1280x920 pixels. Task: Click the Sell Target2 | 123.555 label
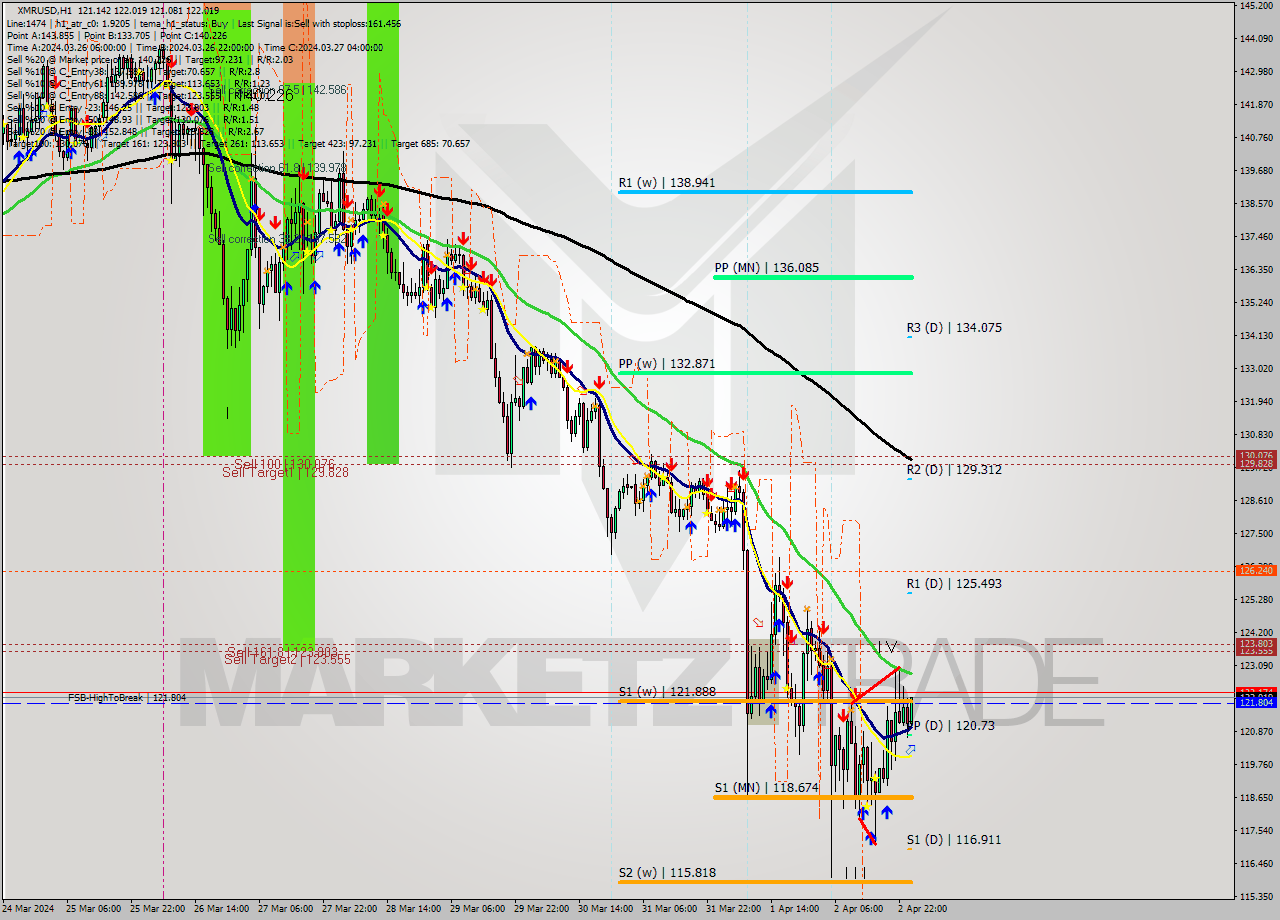[x=287, y=659]
